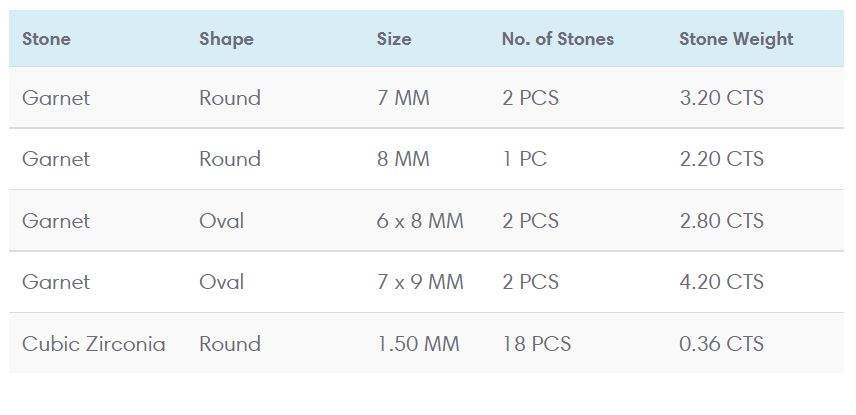Click Garnet in the 8 MM row
856x415 pixels.
click(x=56, y=159)
